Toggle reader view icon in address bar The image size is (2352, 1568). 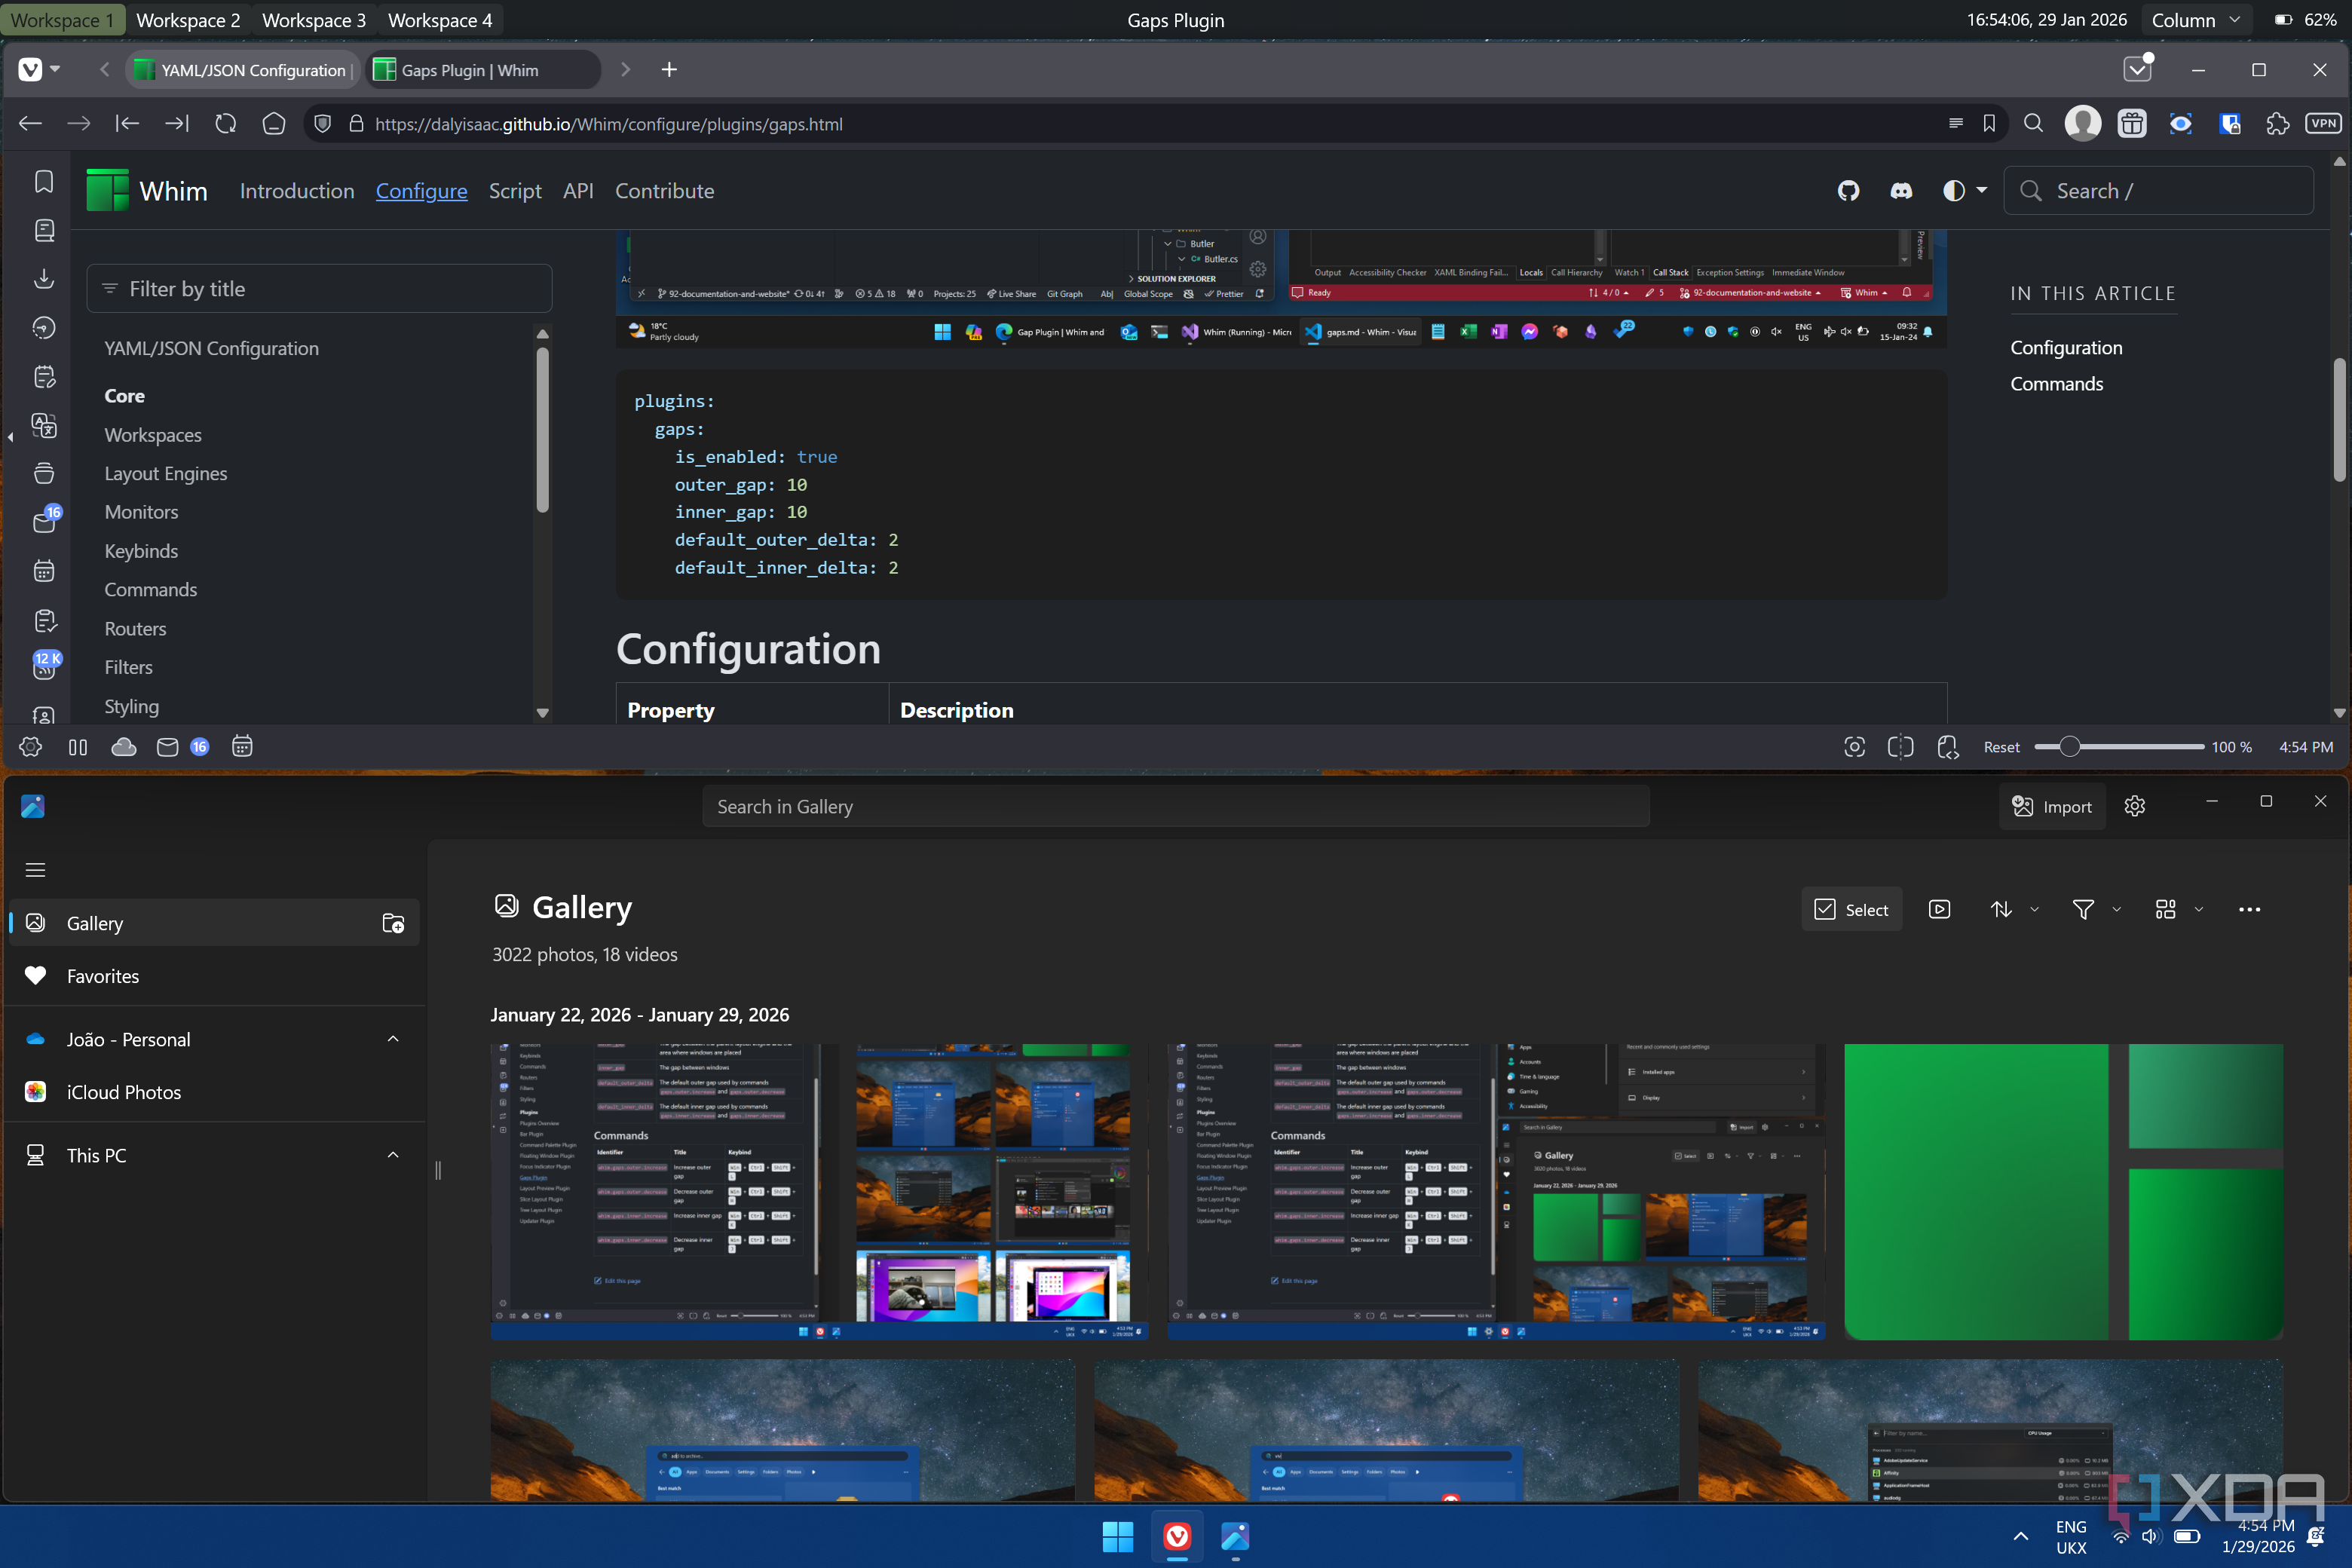pyautogui.click(x=1955, y=124)
